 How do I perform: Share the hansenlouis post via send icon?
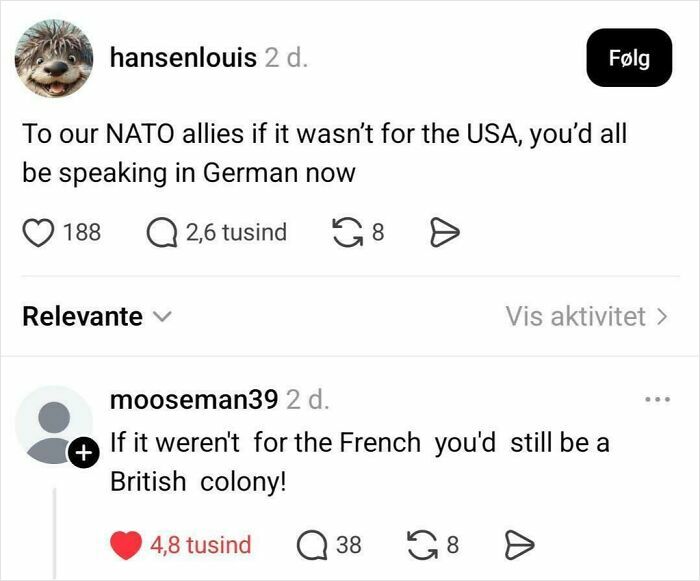tap(442, 233)
